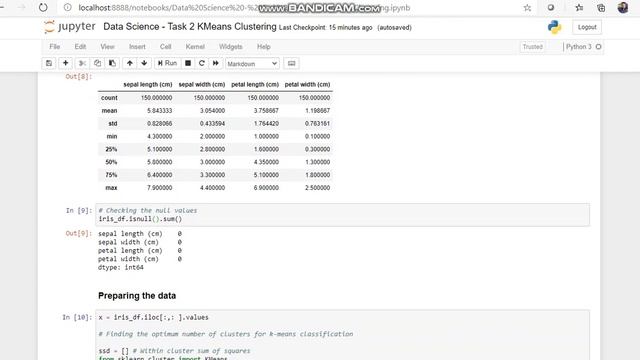Open the browser profile avatar
Viewport: 640px width, 360px height.
click(623, 7)
